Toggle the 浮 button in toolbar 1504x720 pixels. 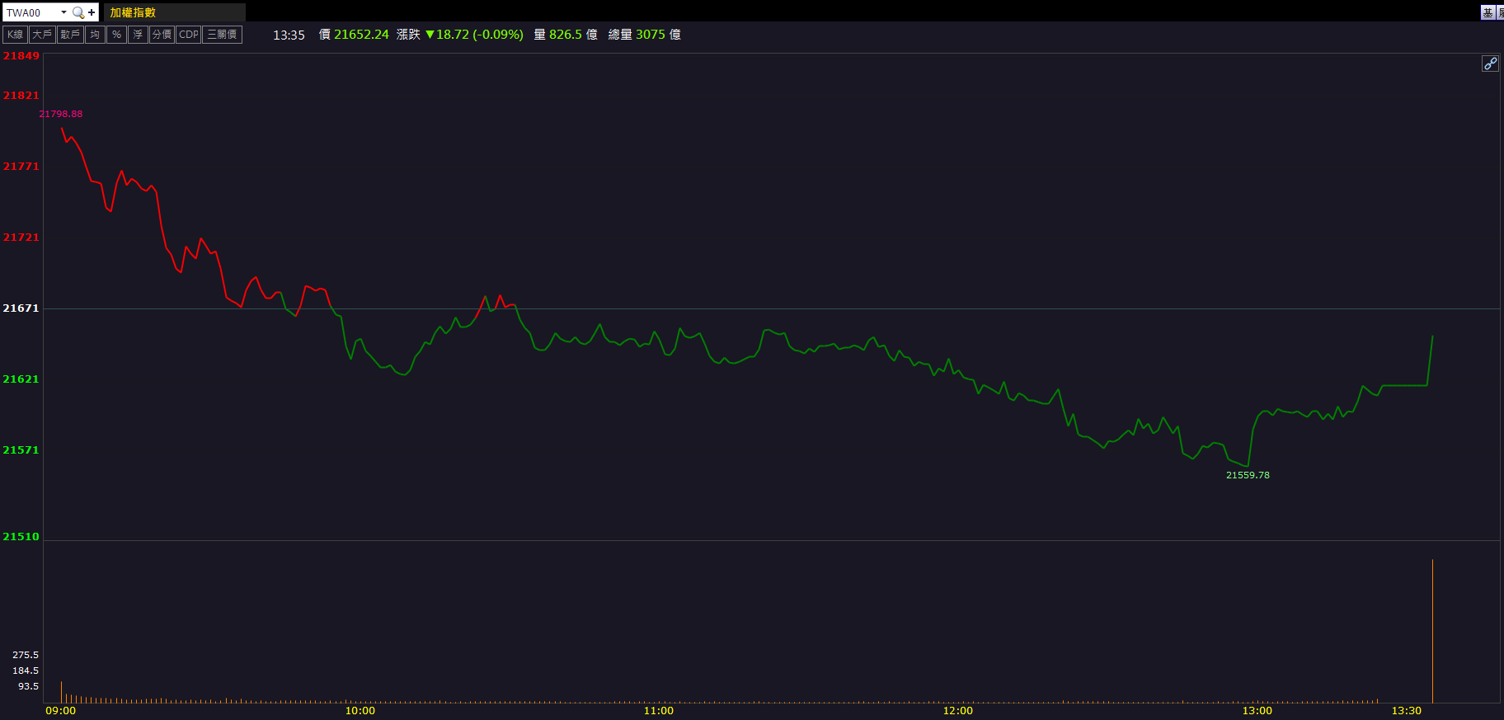(x=138, y=34)
